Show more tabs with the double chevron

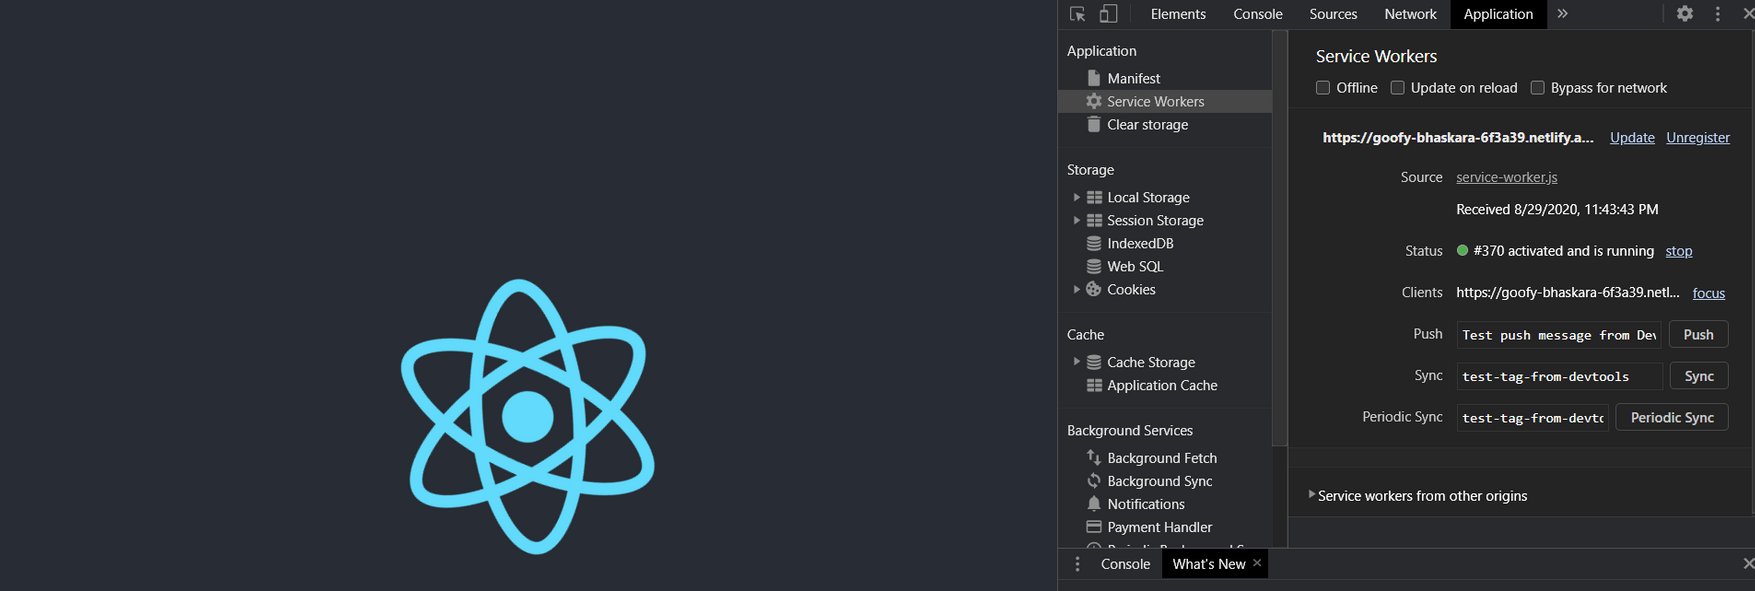1562,14
